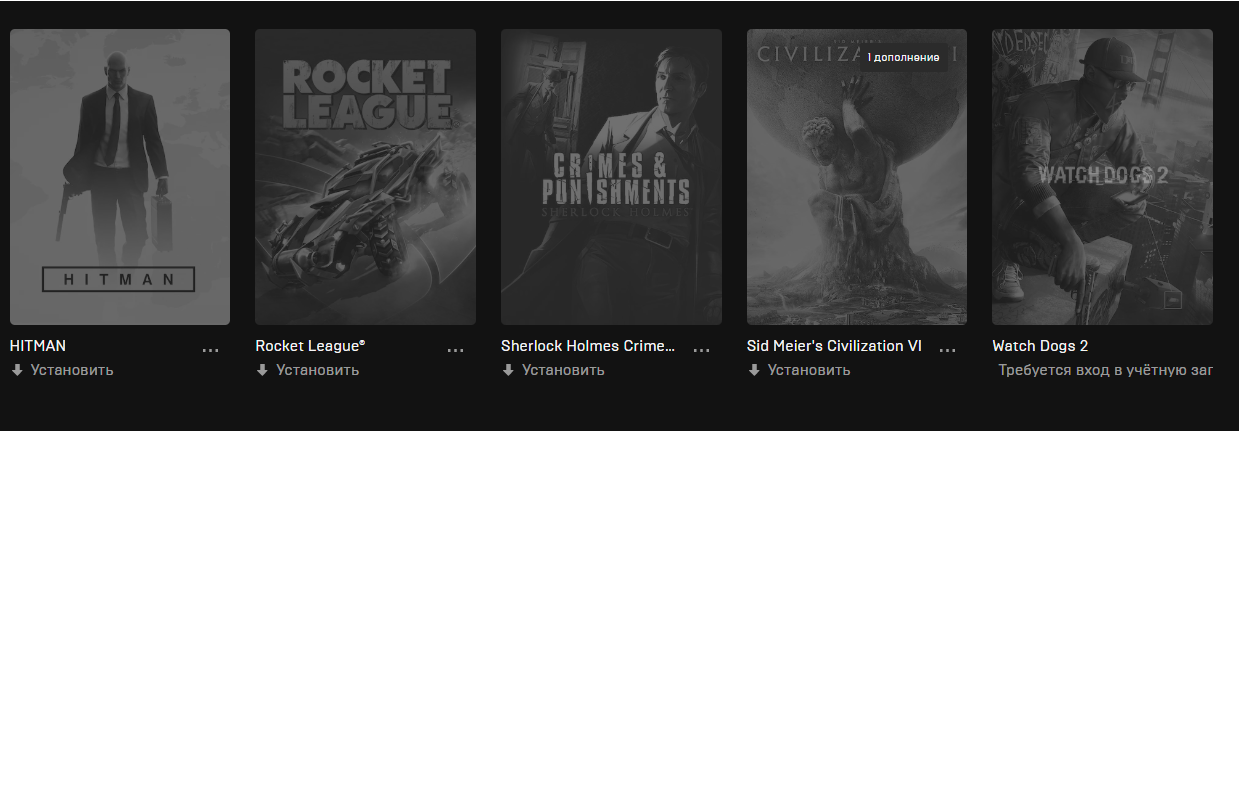Open the Sherlock Holmes three-dot options menu
The width and height of the screenshot is (1251, 785).
pos(701,350)
